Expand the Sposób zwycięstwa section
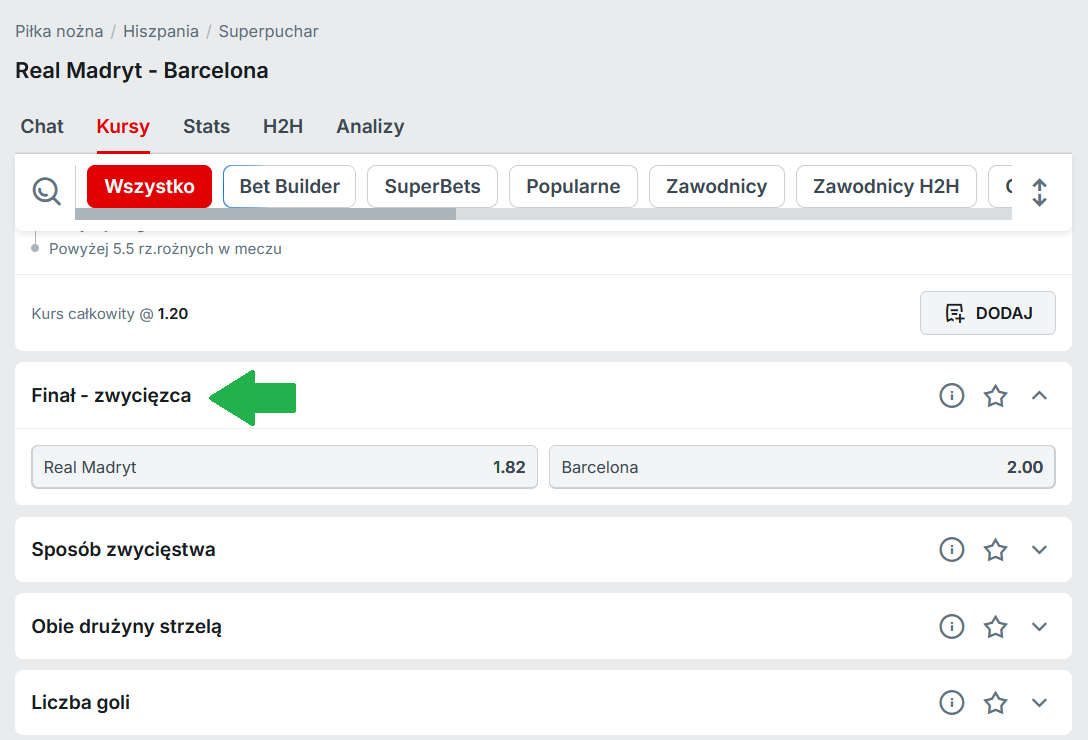 (x=1039, y=550)
